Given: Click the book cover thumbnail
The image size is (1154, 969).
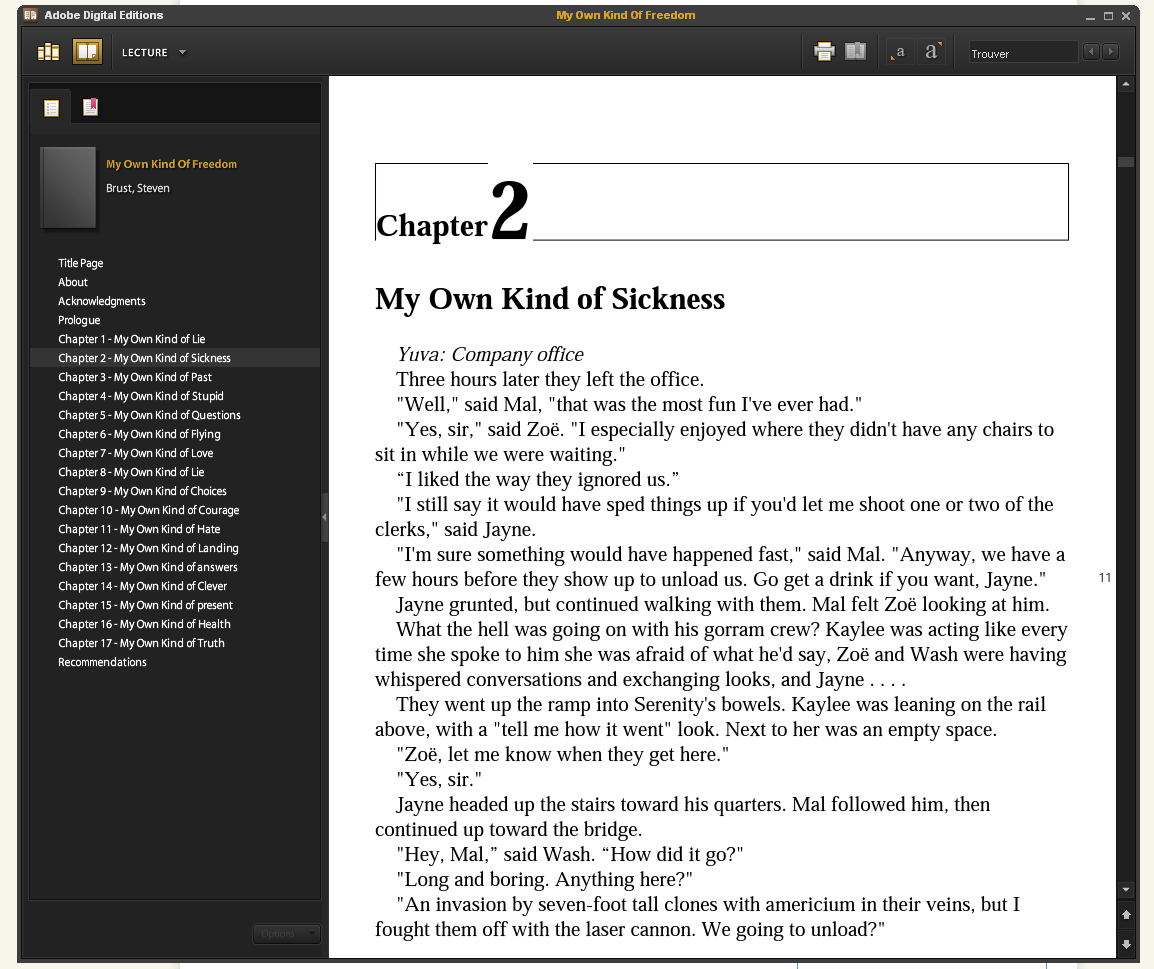Looking at the screenshot, I should click(x=68, y=188).
